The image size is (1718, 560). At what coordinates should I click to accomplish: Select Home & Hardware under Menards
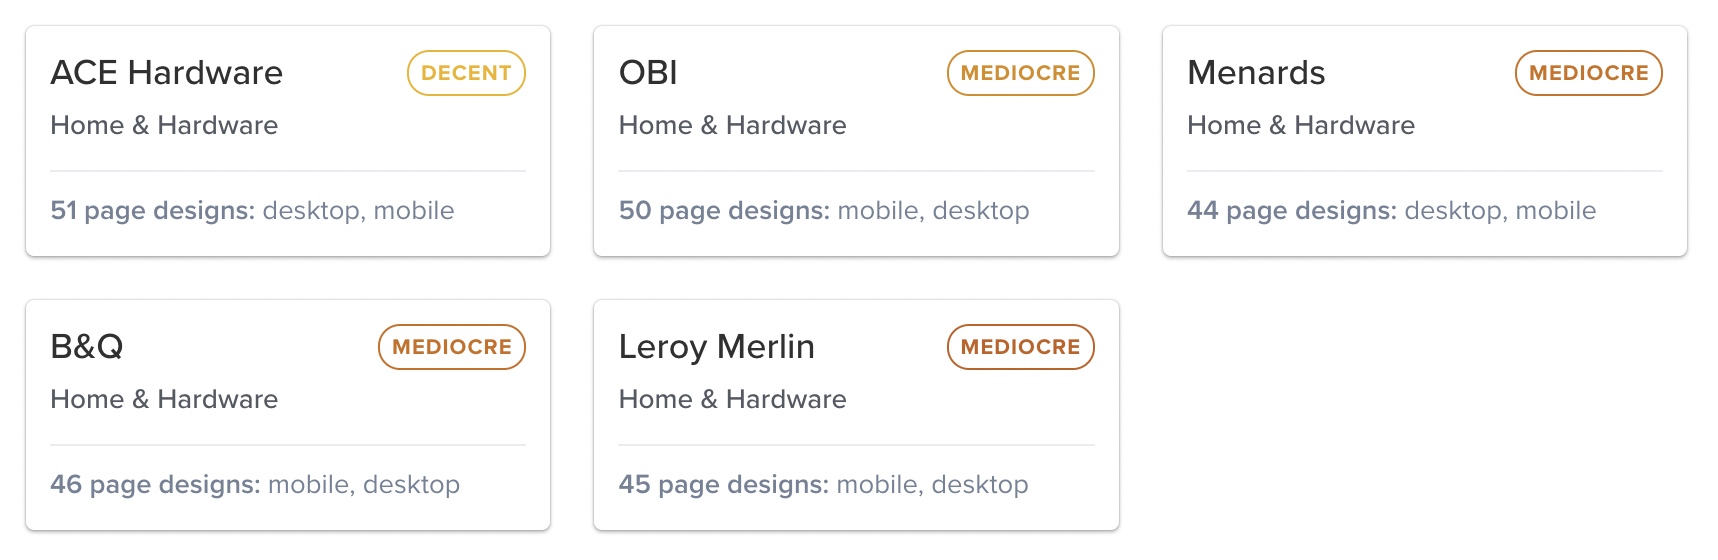(1300, 125)
